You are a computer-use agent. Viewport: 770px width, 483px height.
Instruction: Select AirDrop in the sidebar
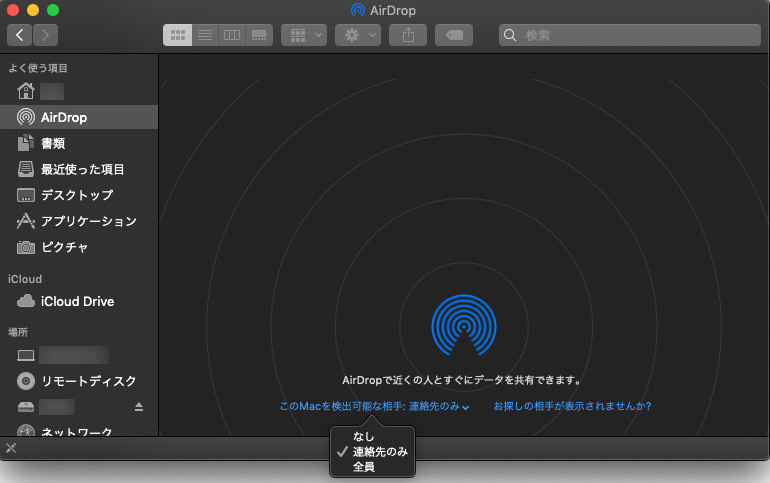[x=79, y=117]
